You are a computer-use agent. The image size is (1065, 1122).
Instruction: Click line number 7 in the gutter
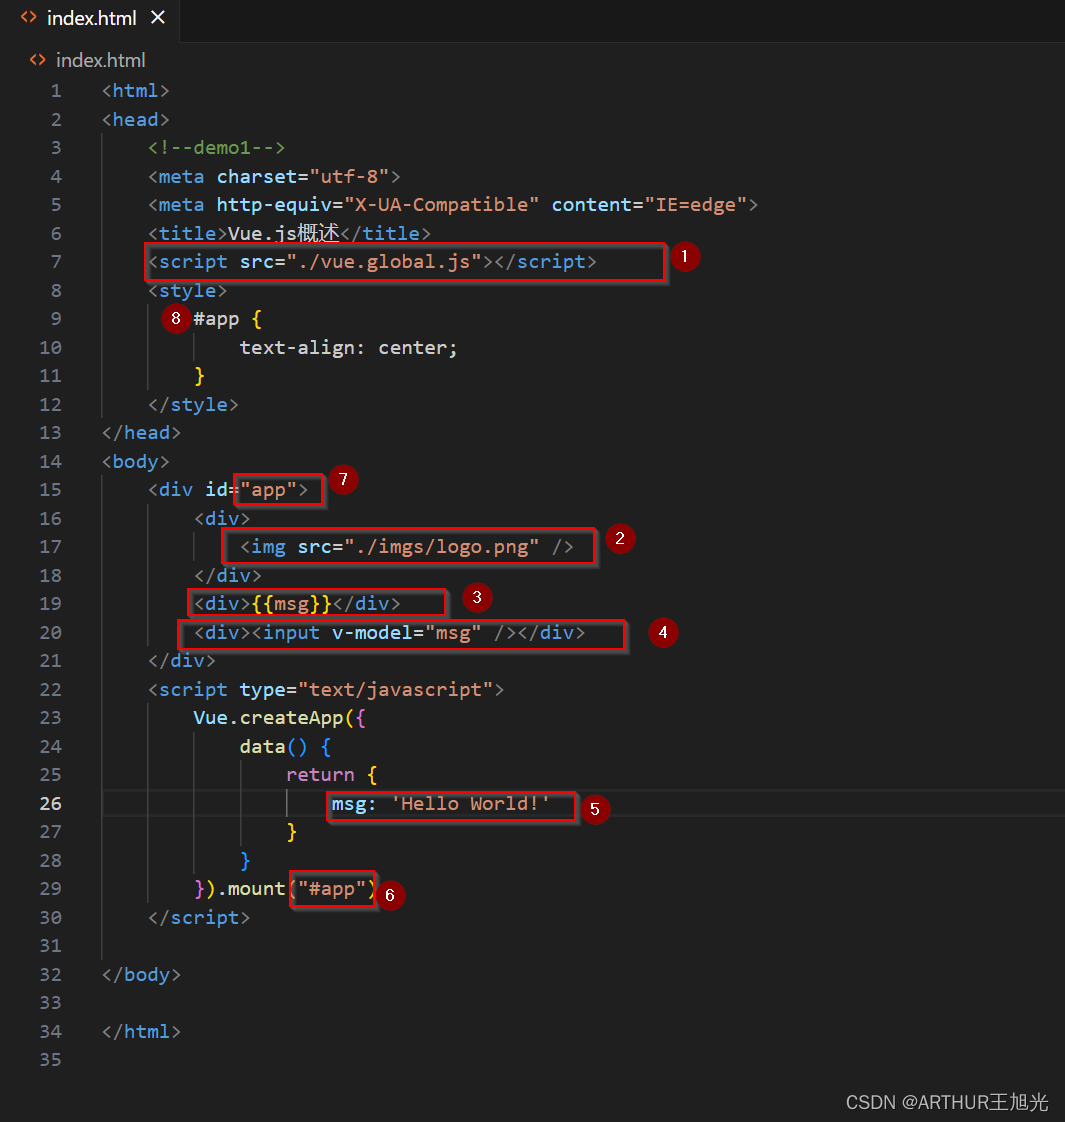[55, 262]
